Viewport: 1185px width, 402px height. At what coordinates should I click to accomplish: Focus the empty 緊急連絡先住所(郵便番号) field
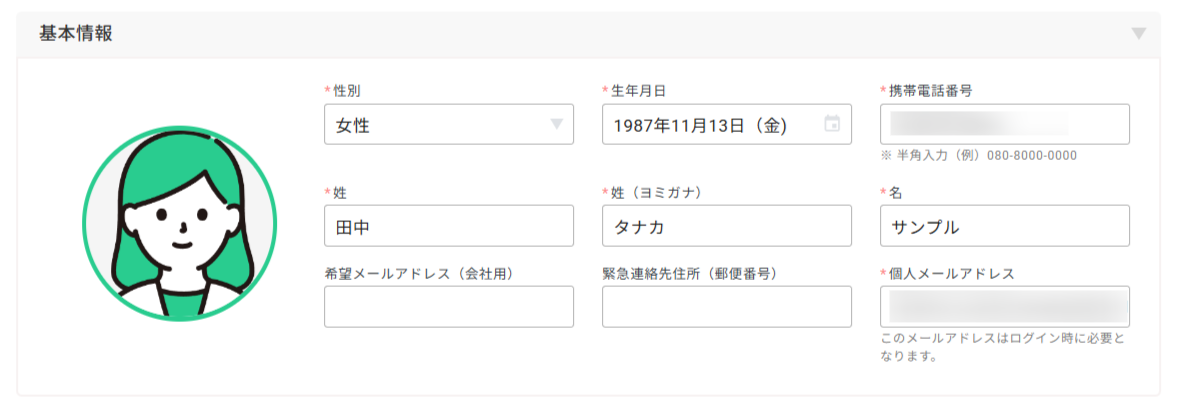pos(726,306)
